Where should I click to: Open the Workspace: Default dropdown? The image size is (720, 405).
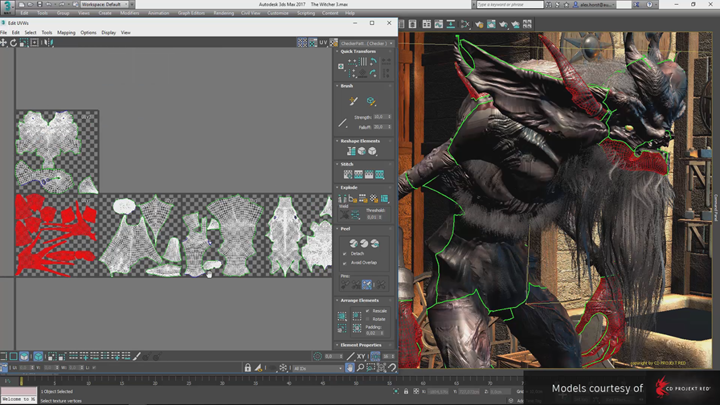coord(107,4)
